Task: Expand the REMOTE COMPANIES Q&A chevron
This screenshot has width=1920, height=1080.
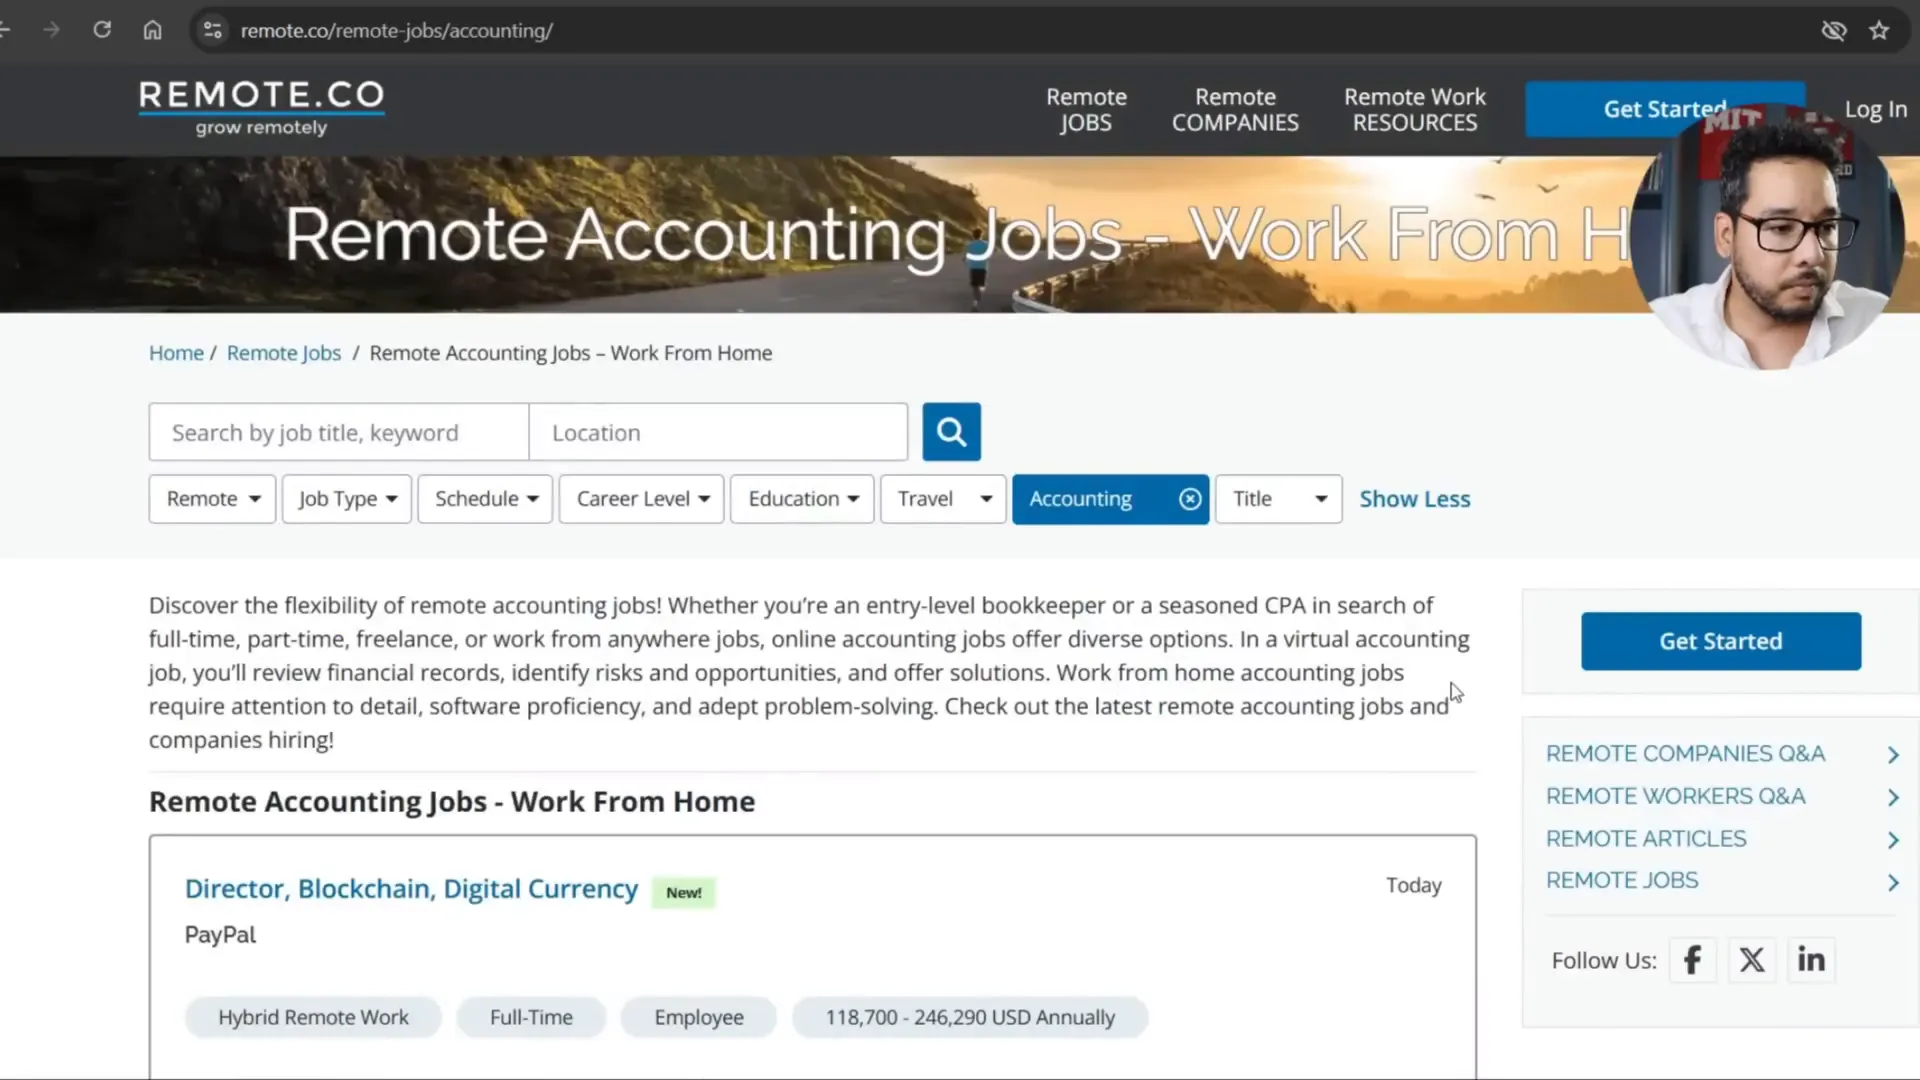Action: click(1892, 755)
